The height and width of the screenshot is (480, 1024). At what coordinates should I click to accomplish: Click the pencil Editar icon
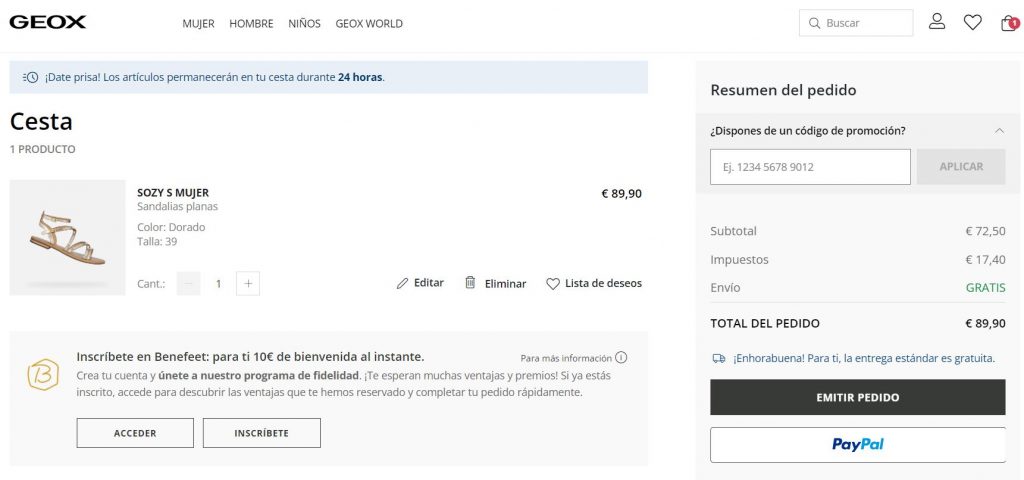coord(403,284)
